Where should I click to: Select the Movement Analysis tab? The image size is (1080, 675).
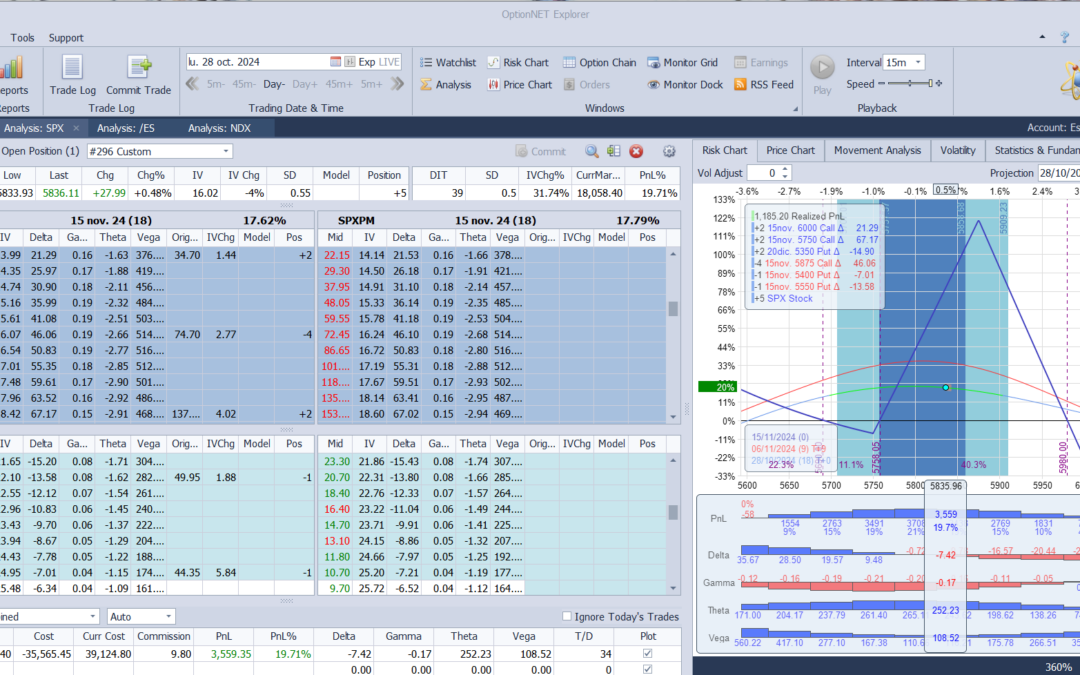(x=877, y=150)
